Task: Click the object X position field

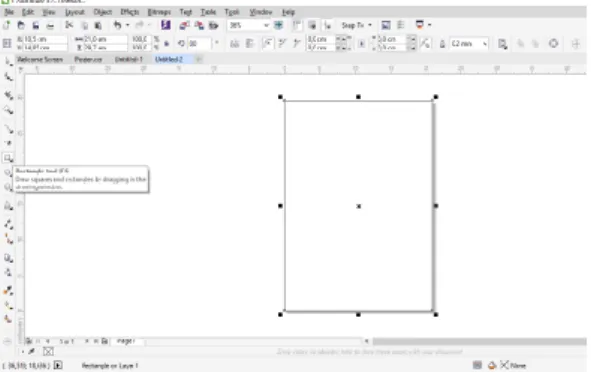Action: tap(45, 39)
